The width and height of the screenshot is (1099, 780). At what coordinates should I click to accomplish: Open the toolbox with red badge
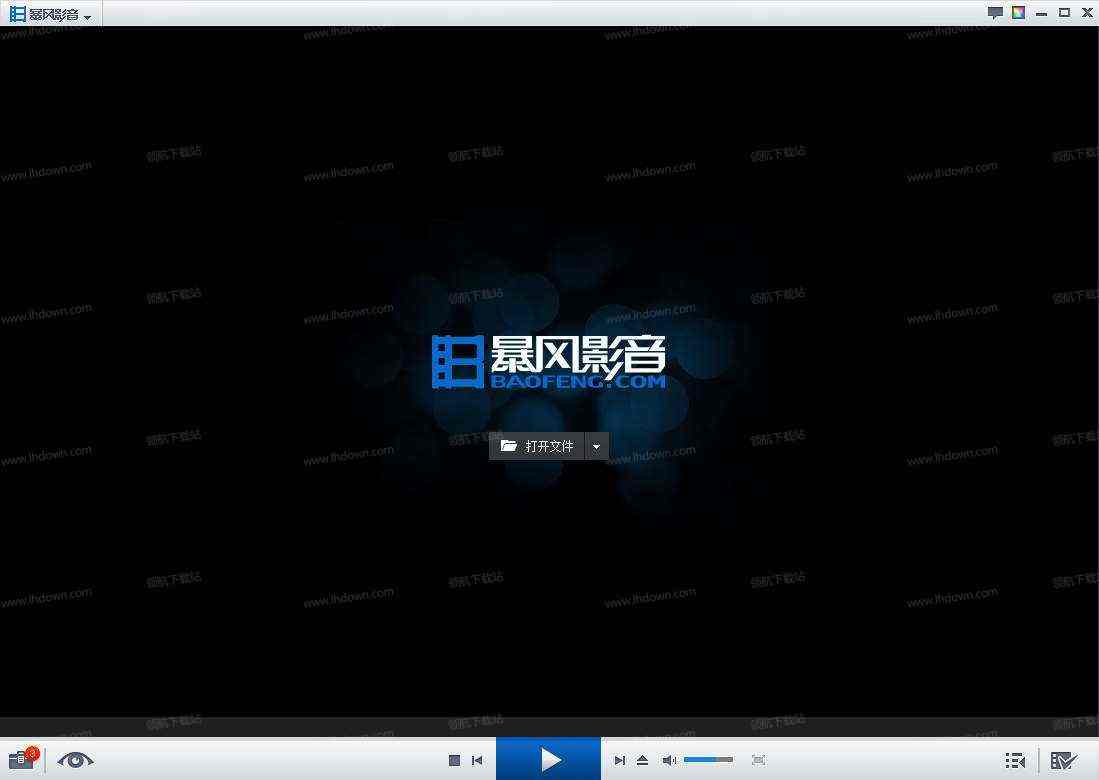click(x=22, y=760)
